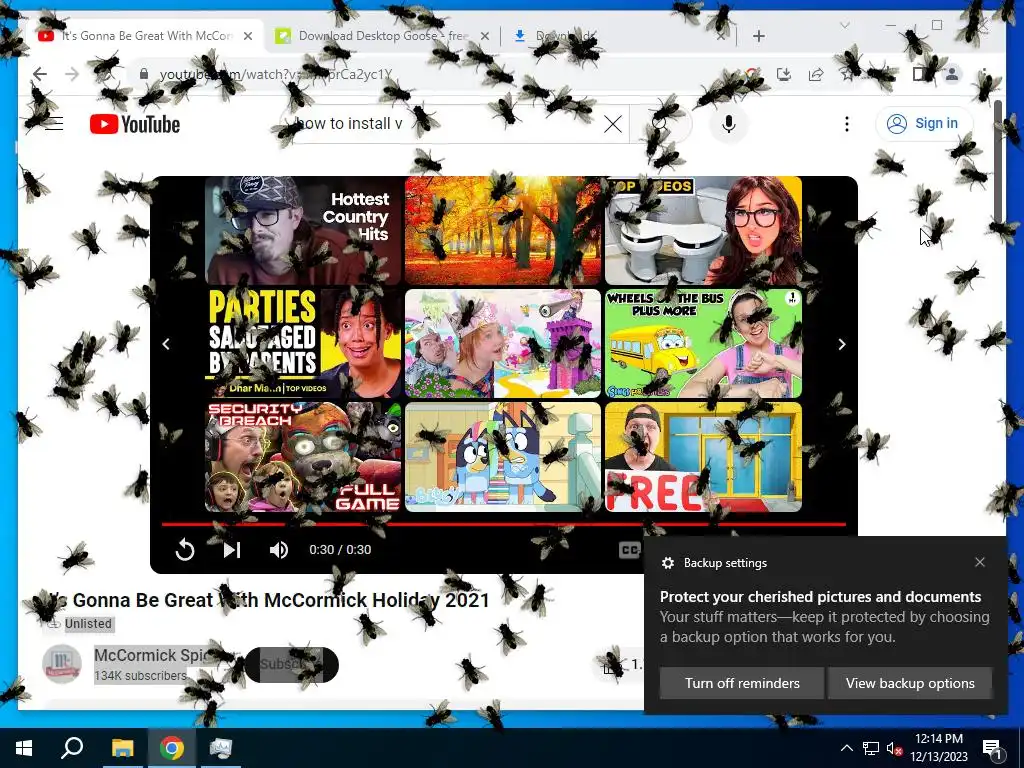The image size is (1024, 768).
Task: Click View backup options button
Action: (910, 683)
